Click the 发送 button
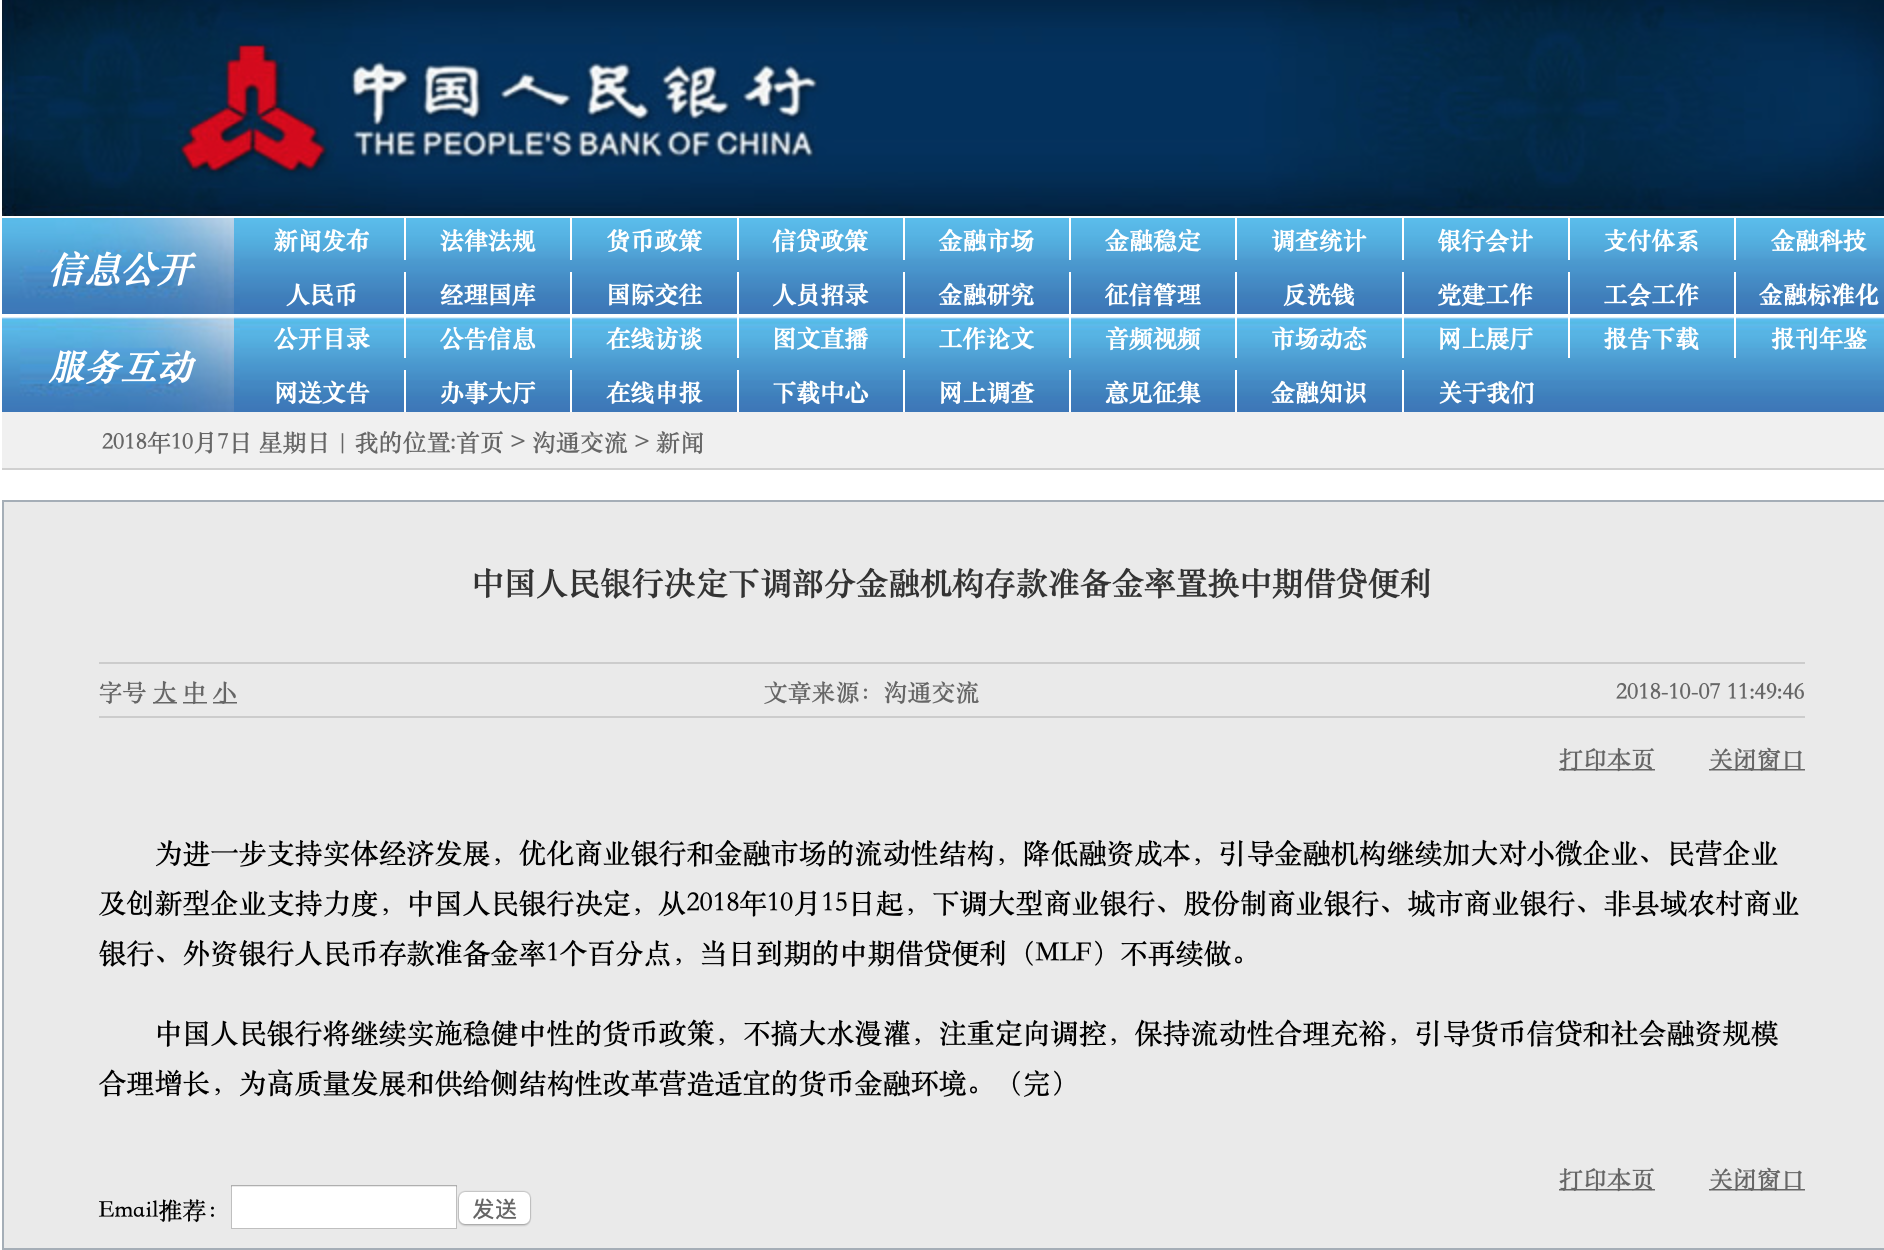Screen dimensions: 1884x1250 pos(494,1209)
